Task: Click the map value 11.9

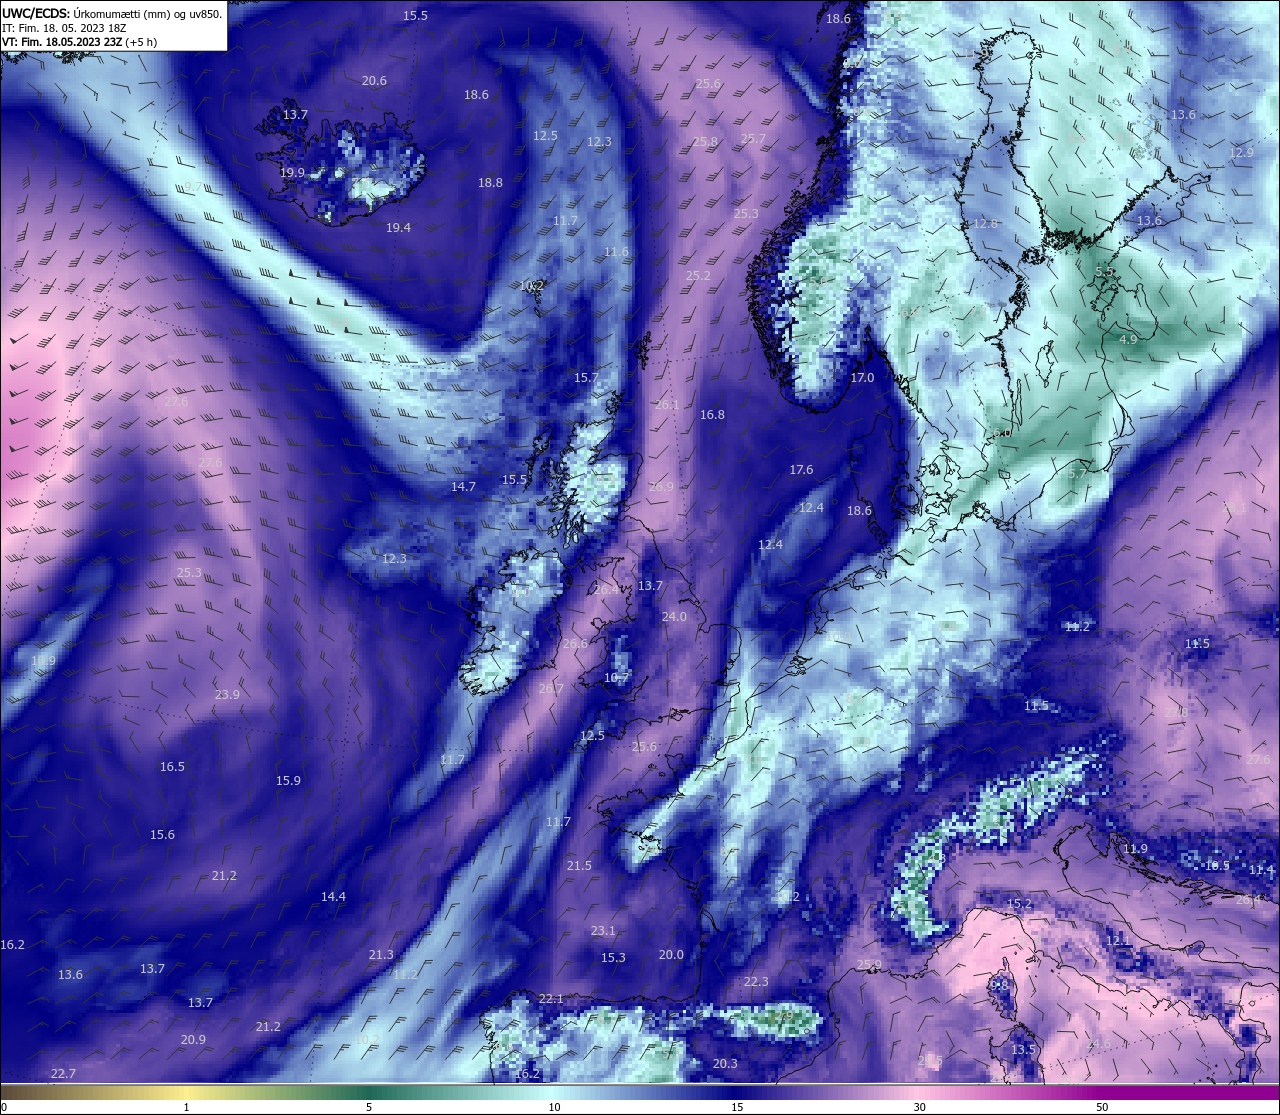Action: pyautogui.click(x=1135, y=849)
